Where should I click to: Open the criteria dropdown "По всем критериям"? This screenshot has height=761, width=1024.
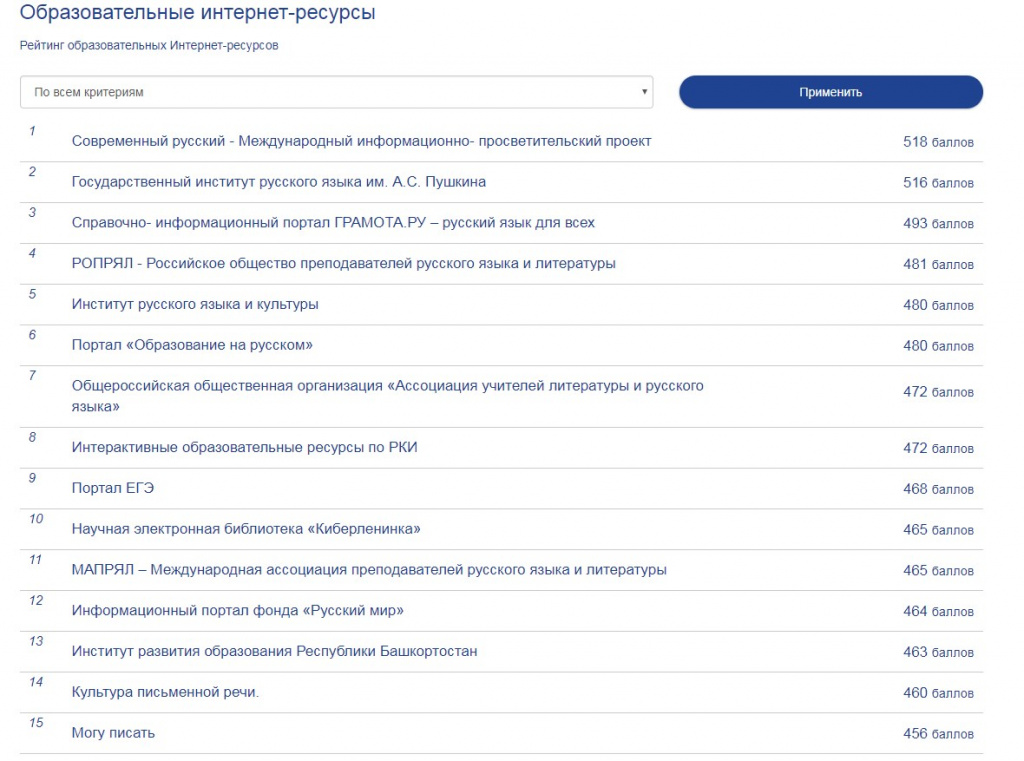pos(336,92)
